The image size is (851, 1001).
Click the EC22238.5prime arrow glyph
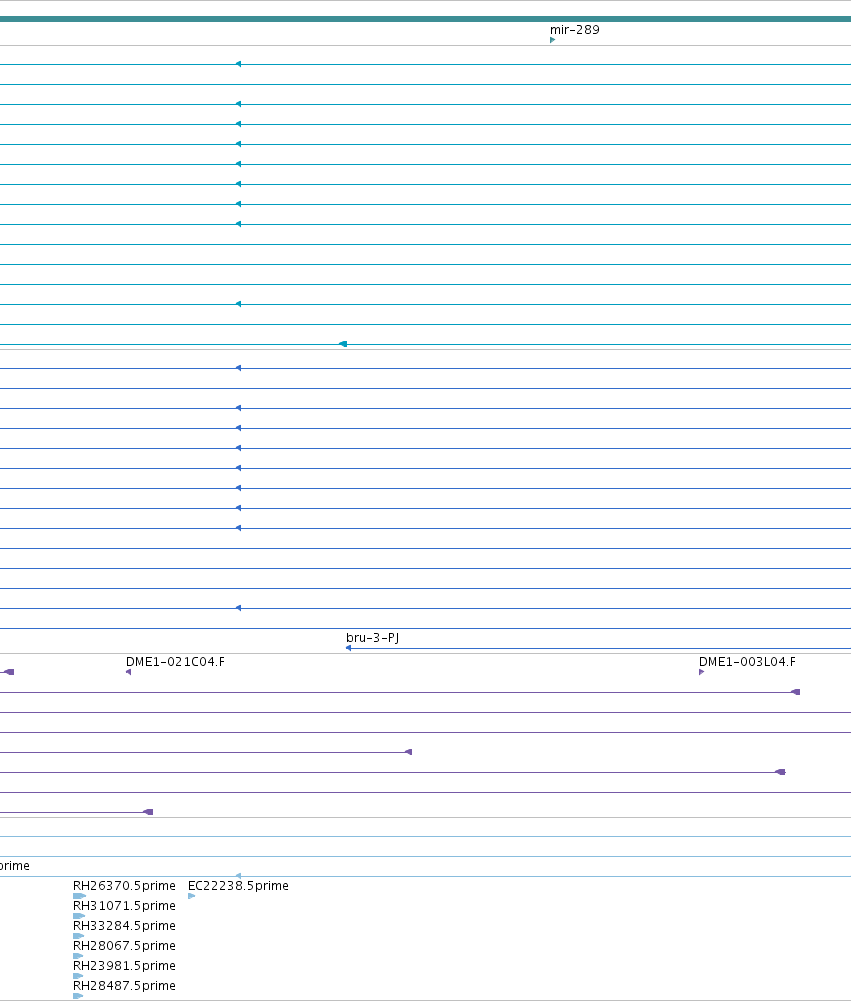[x=192, y=896]
